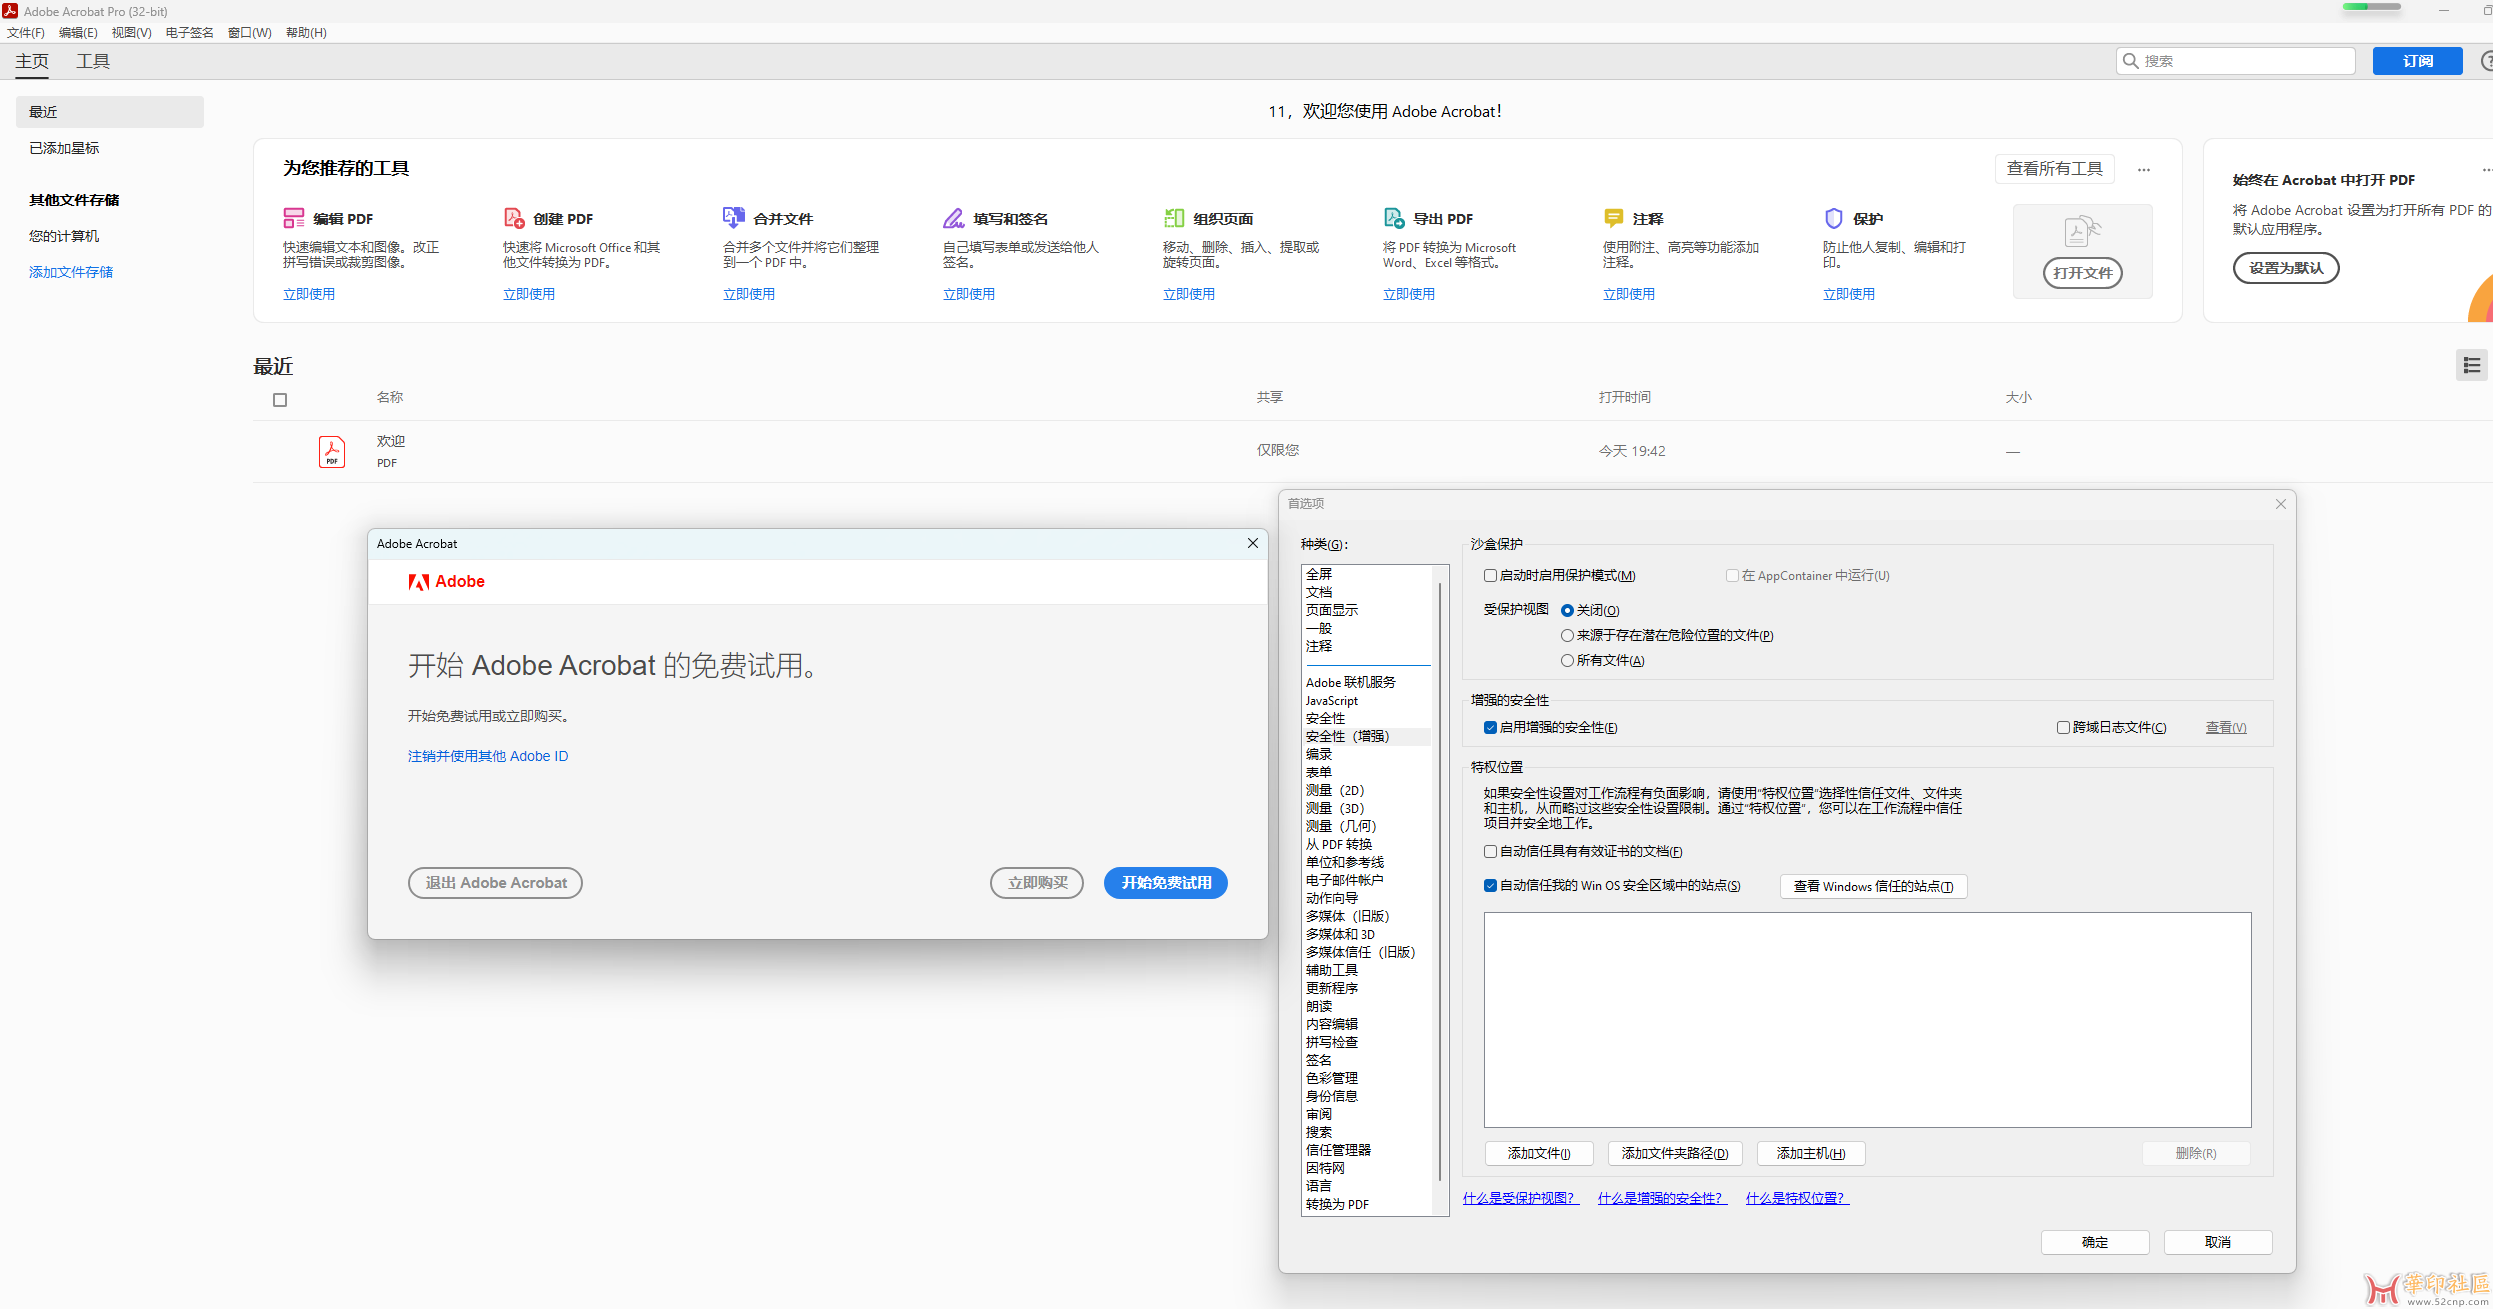Toggle 自动信任具有有效证书的文档 checkbox
This screenshot has width=2493, height=1309.
click(x=1490, y=852)
